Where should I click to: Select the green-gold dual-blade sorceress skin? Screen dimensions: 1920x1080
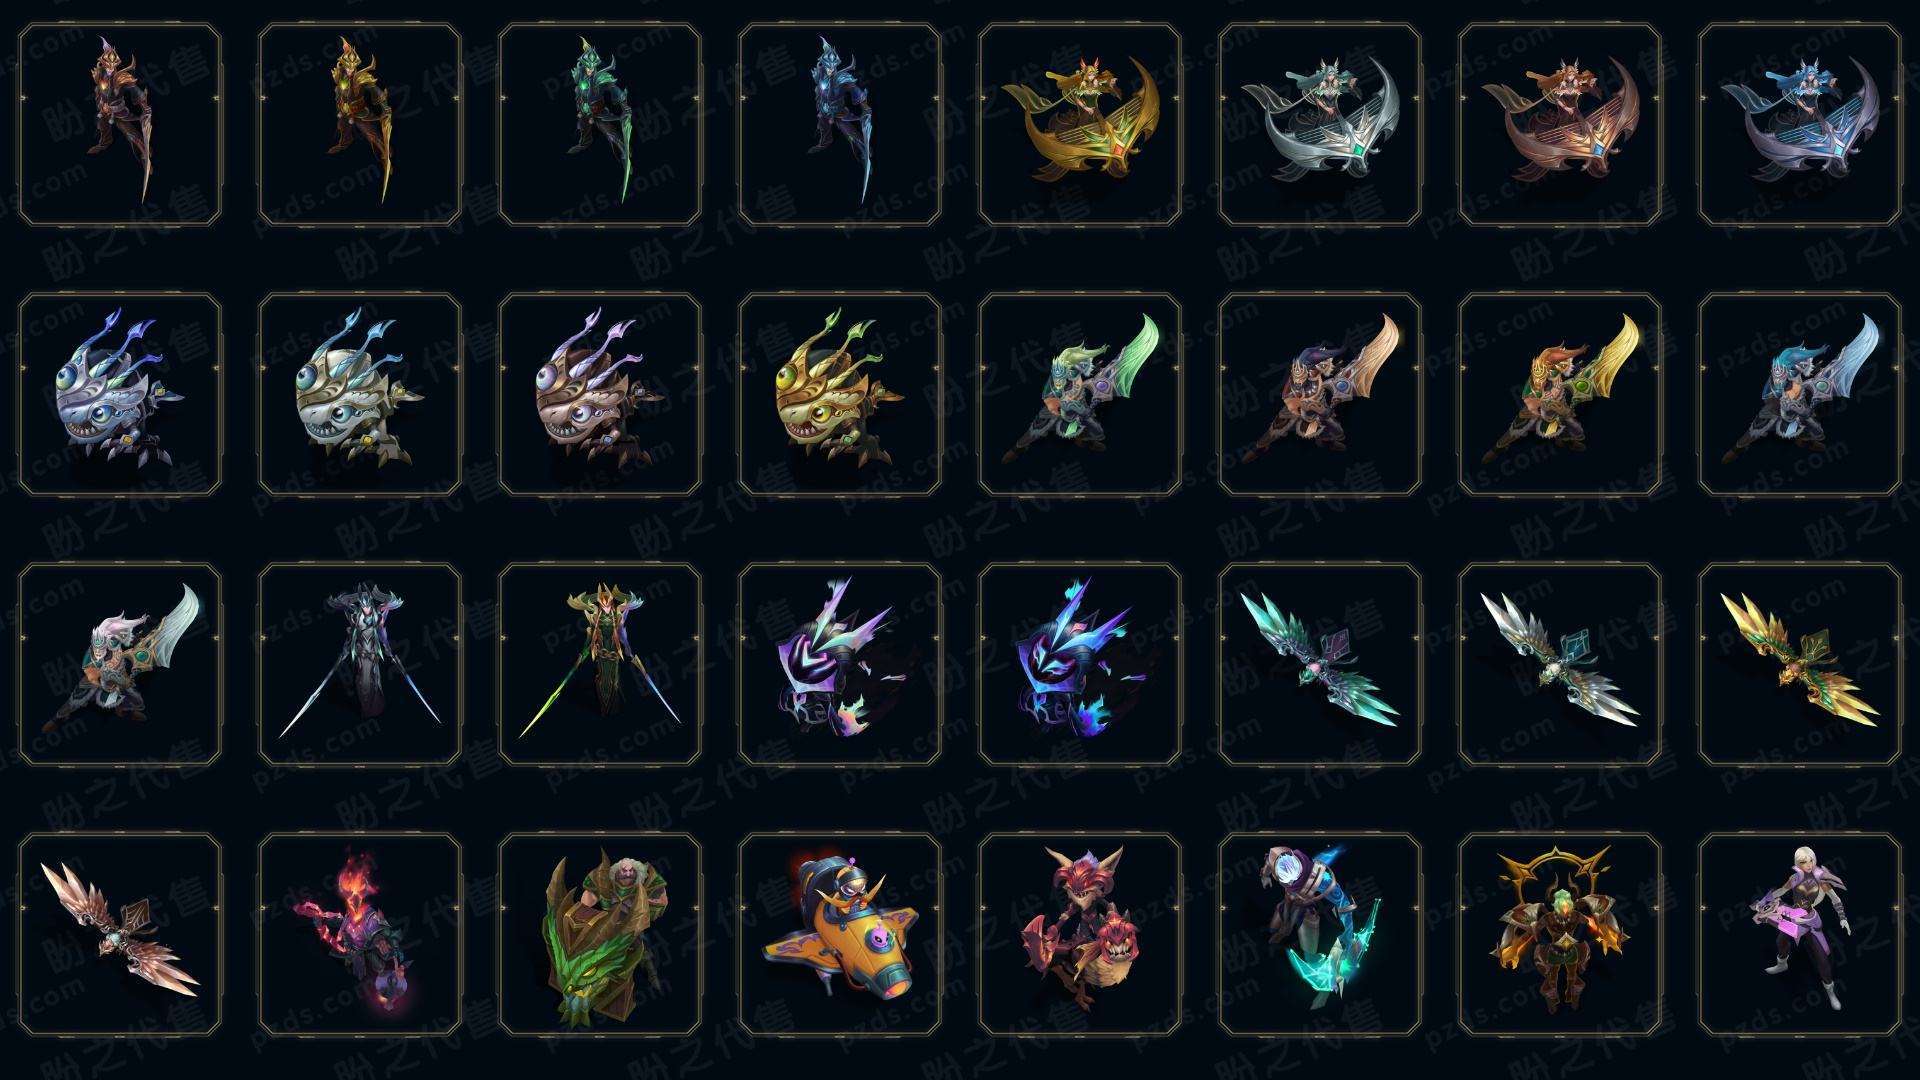click(x=600, y=664)
